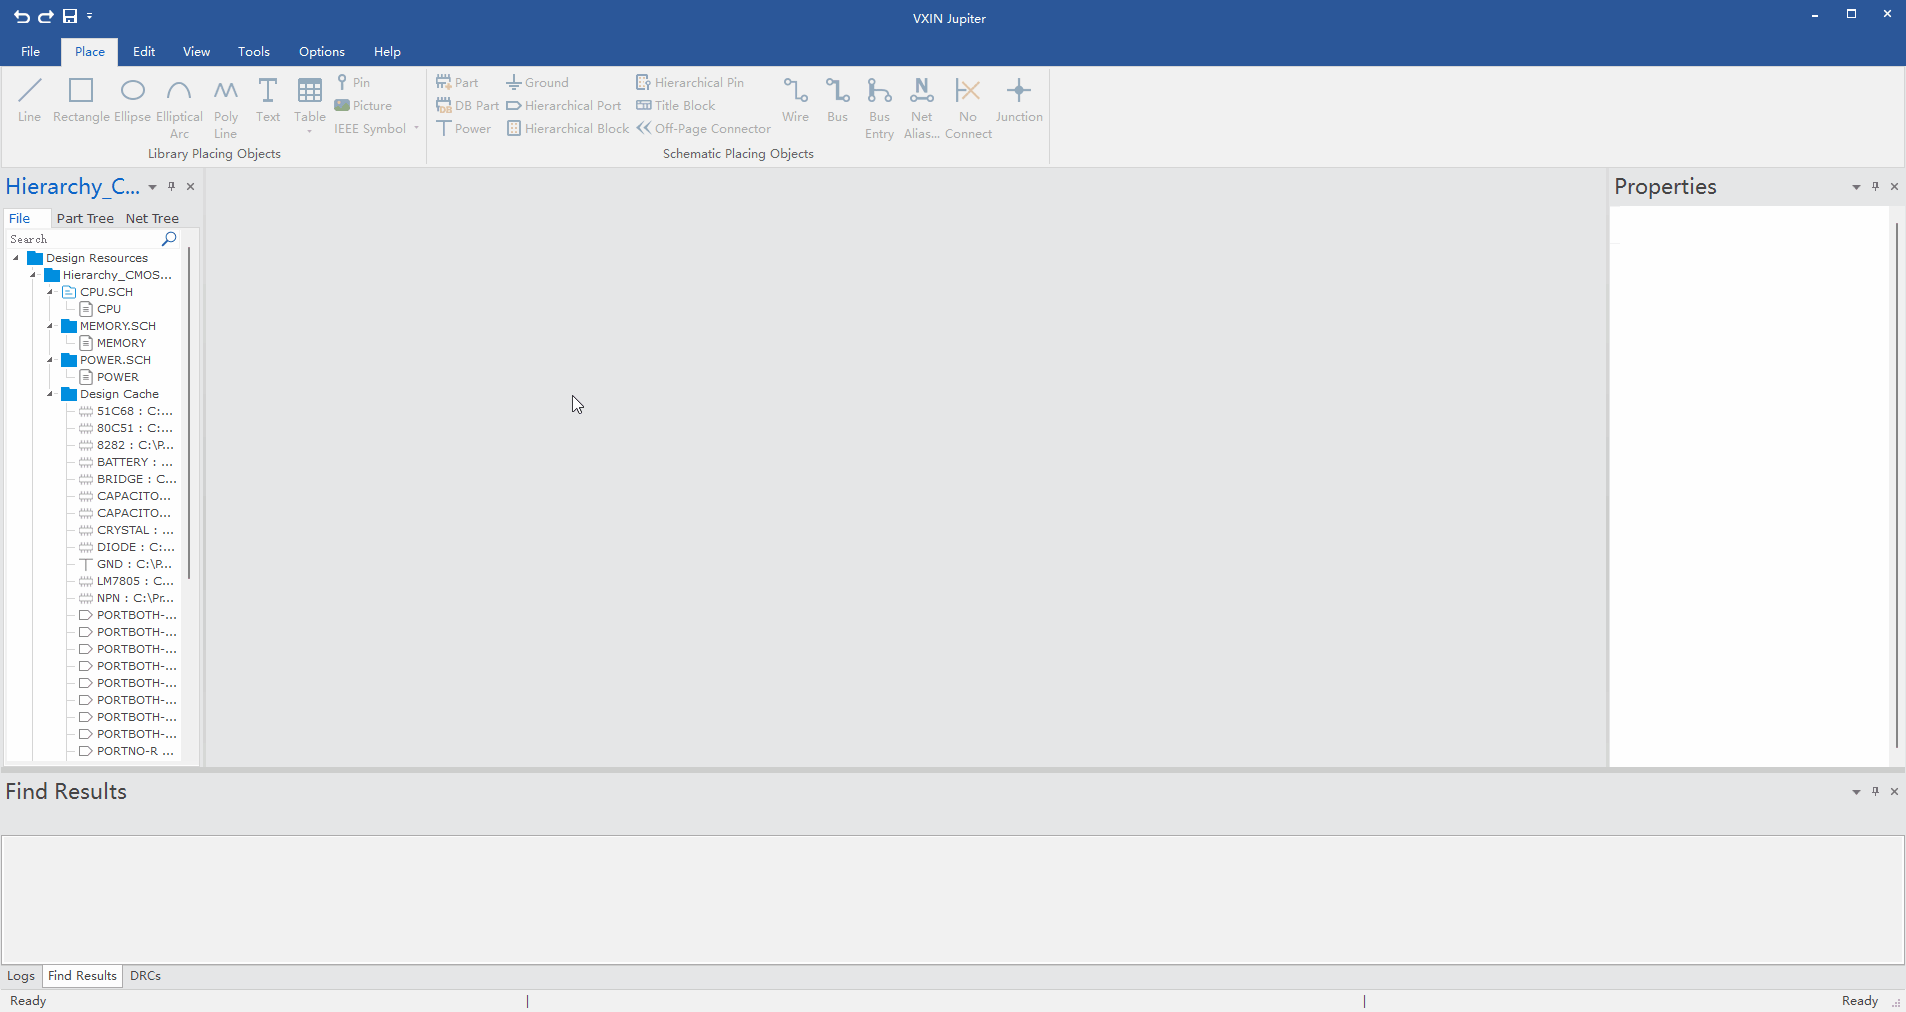
Task: Insert a Title Block
Action: 676,105
